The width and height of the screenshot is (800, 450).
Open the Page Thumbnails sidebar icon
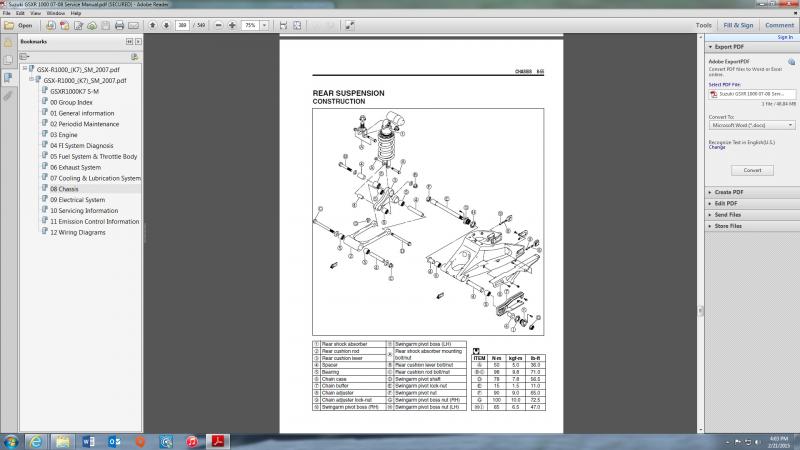click(8, 60)
